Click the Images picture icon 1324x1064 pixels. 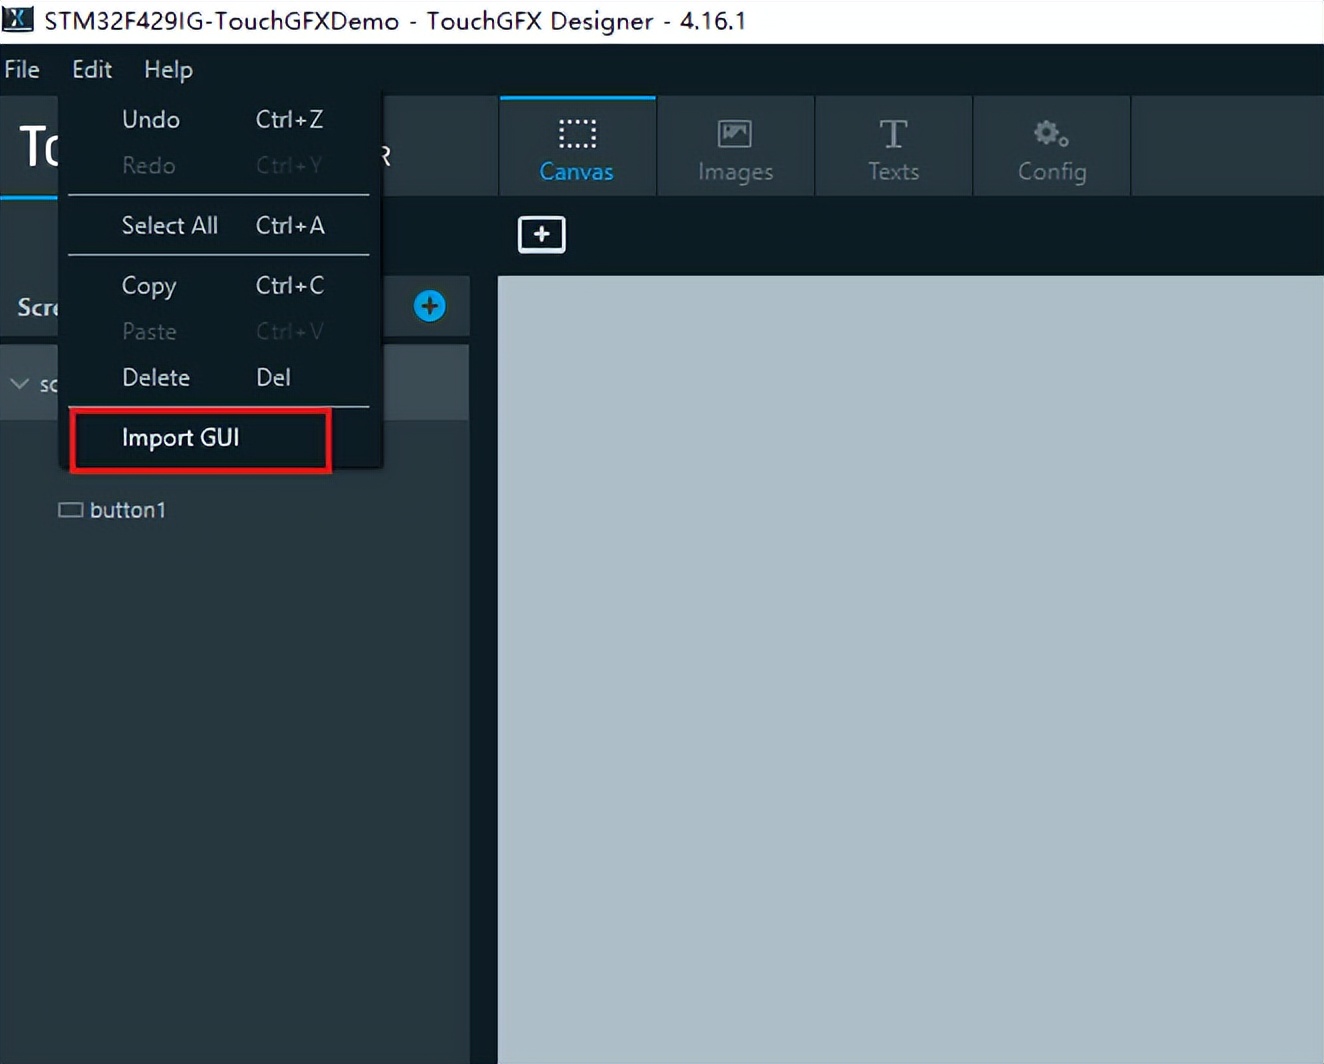pos(735,133)
